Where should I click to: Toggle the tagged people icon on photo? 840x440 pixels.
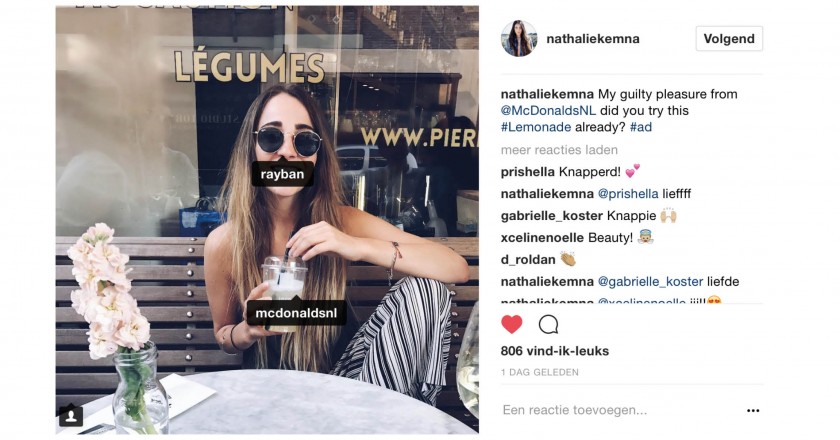(x=71, y=415)
